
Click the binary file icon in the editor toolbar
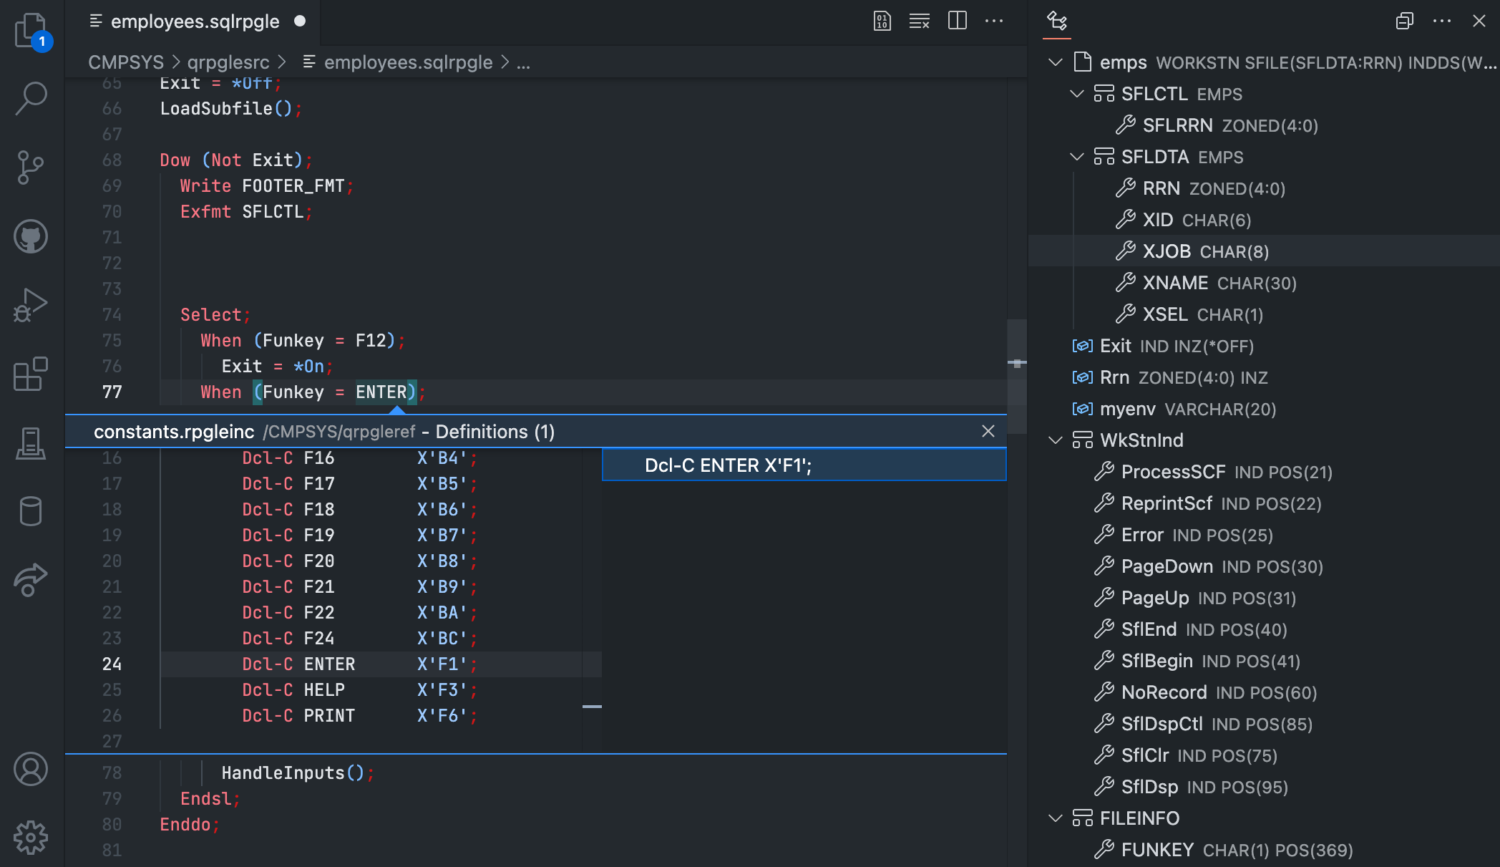881,20
